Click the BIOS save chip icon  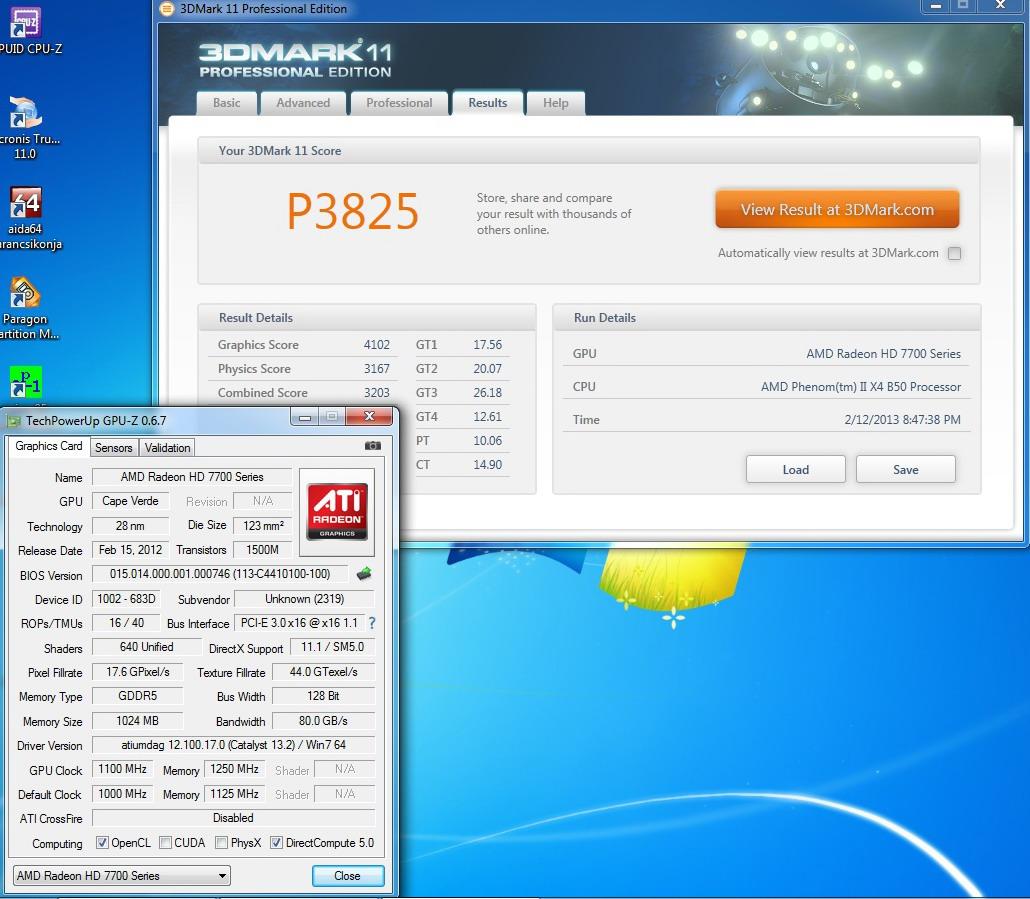pyautogui.click(x=364, y=574)
